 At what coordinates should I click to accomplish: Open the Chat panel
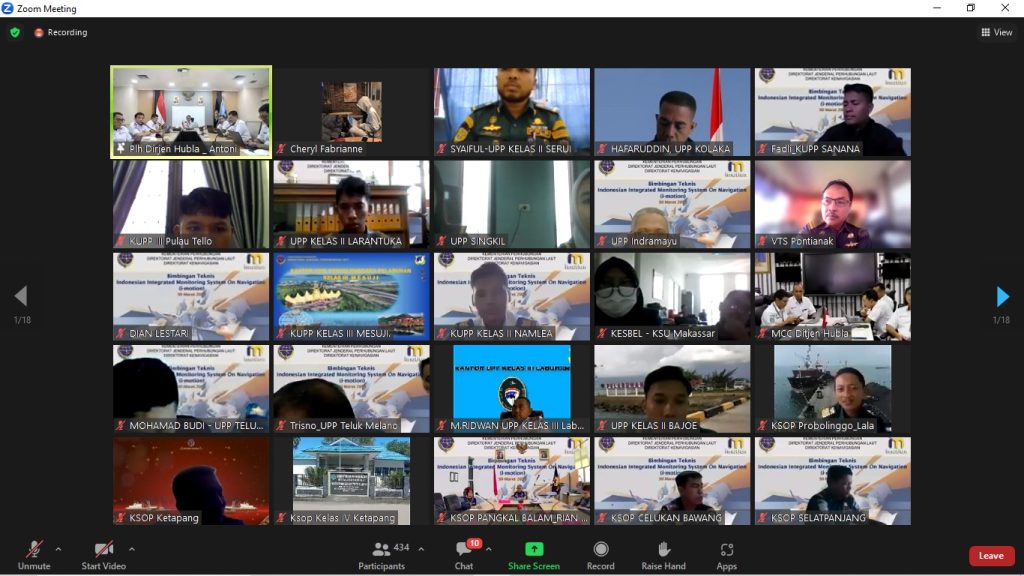point(464,555)
